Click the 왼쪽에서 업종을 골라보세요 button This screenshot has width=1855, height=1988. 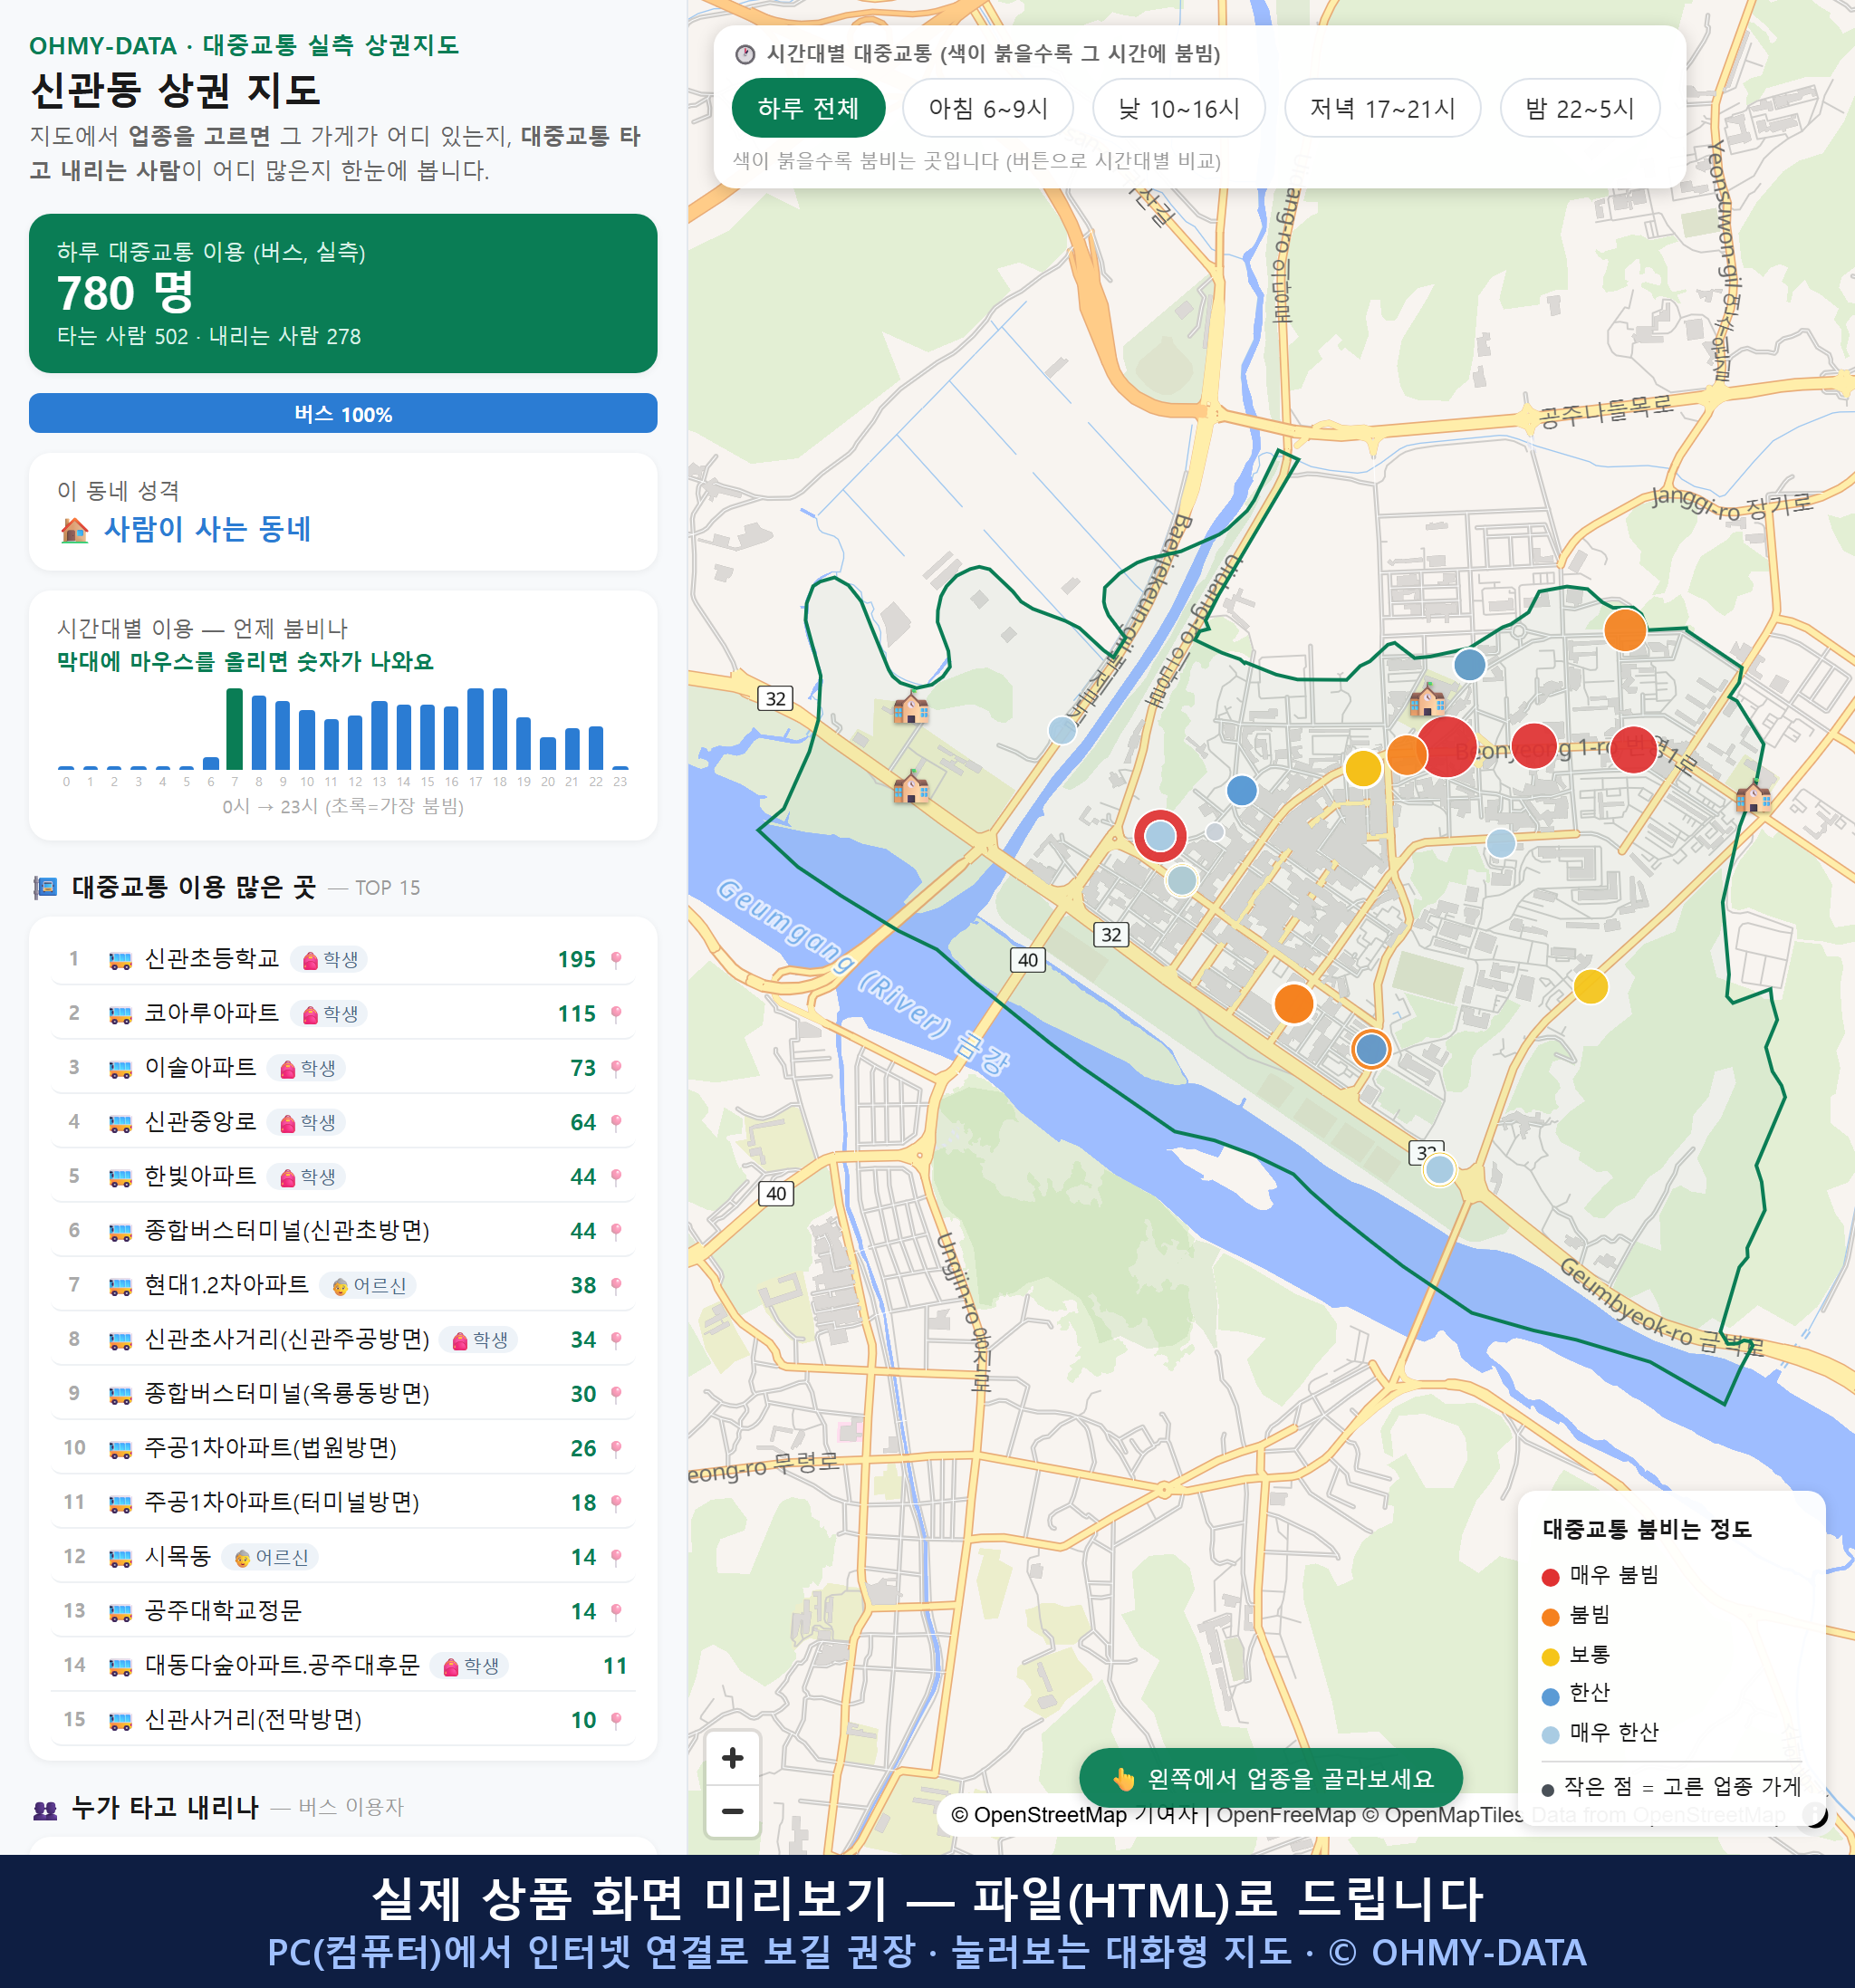tap(1270, 1778)
